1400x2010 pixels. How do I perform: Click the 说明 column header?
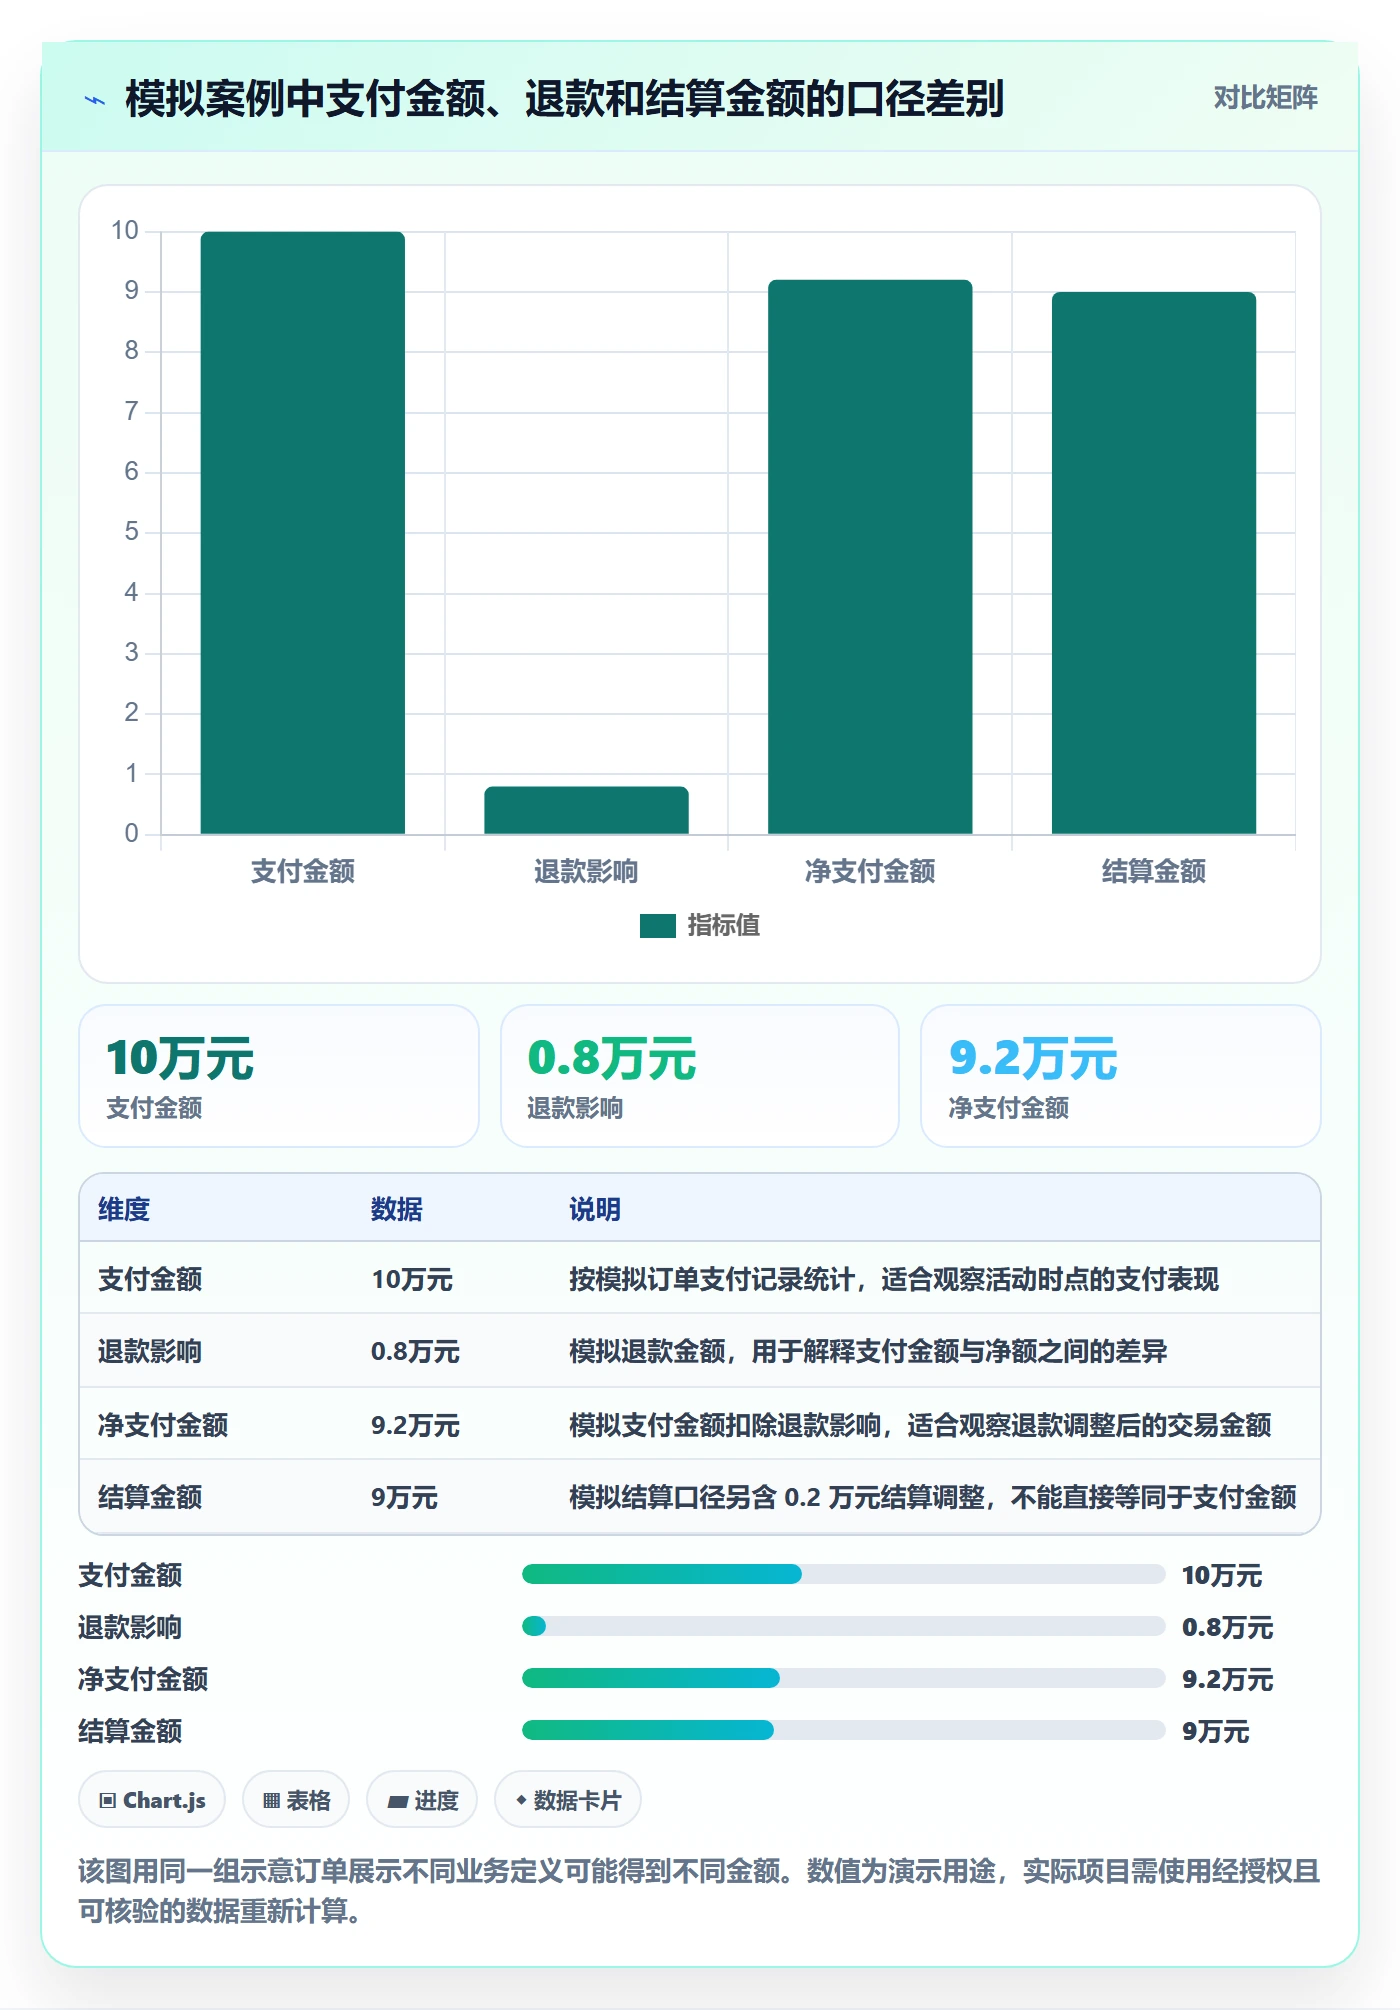[595, 1209]
